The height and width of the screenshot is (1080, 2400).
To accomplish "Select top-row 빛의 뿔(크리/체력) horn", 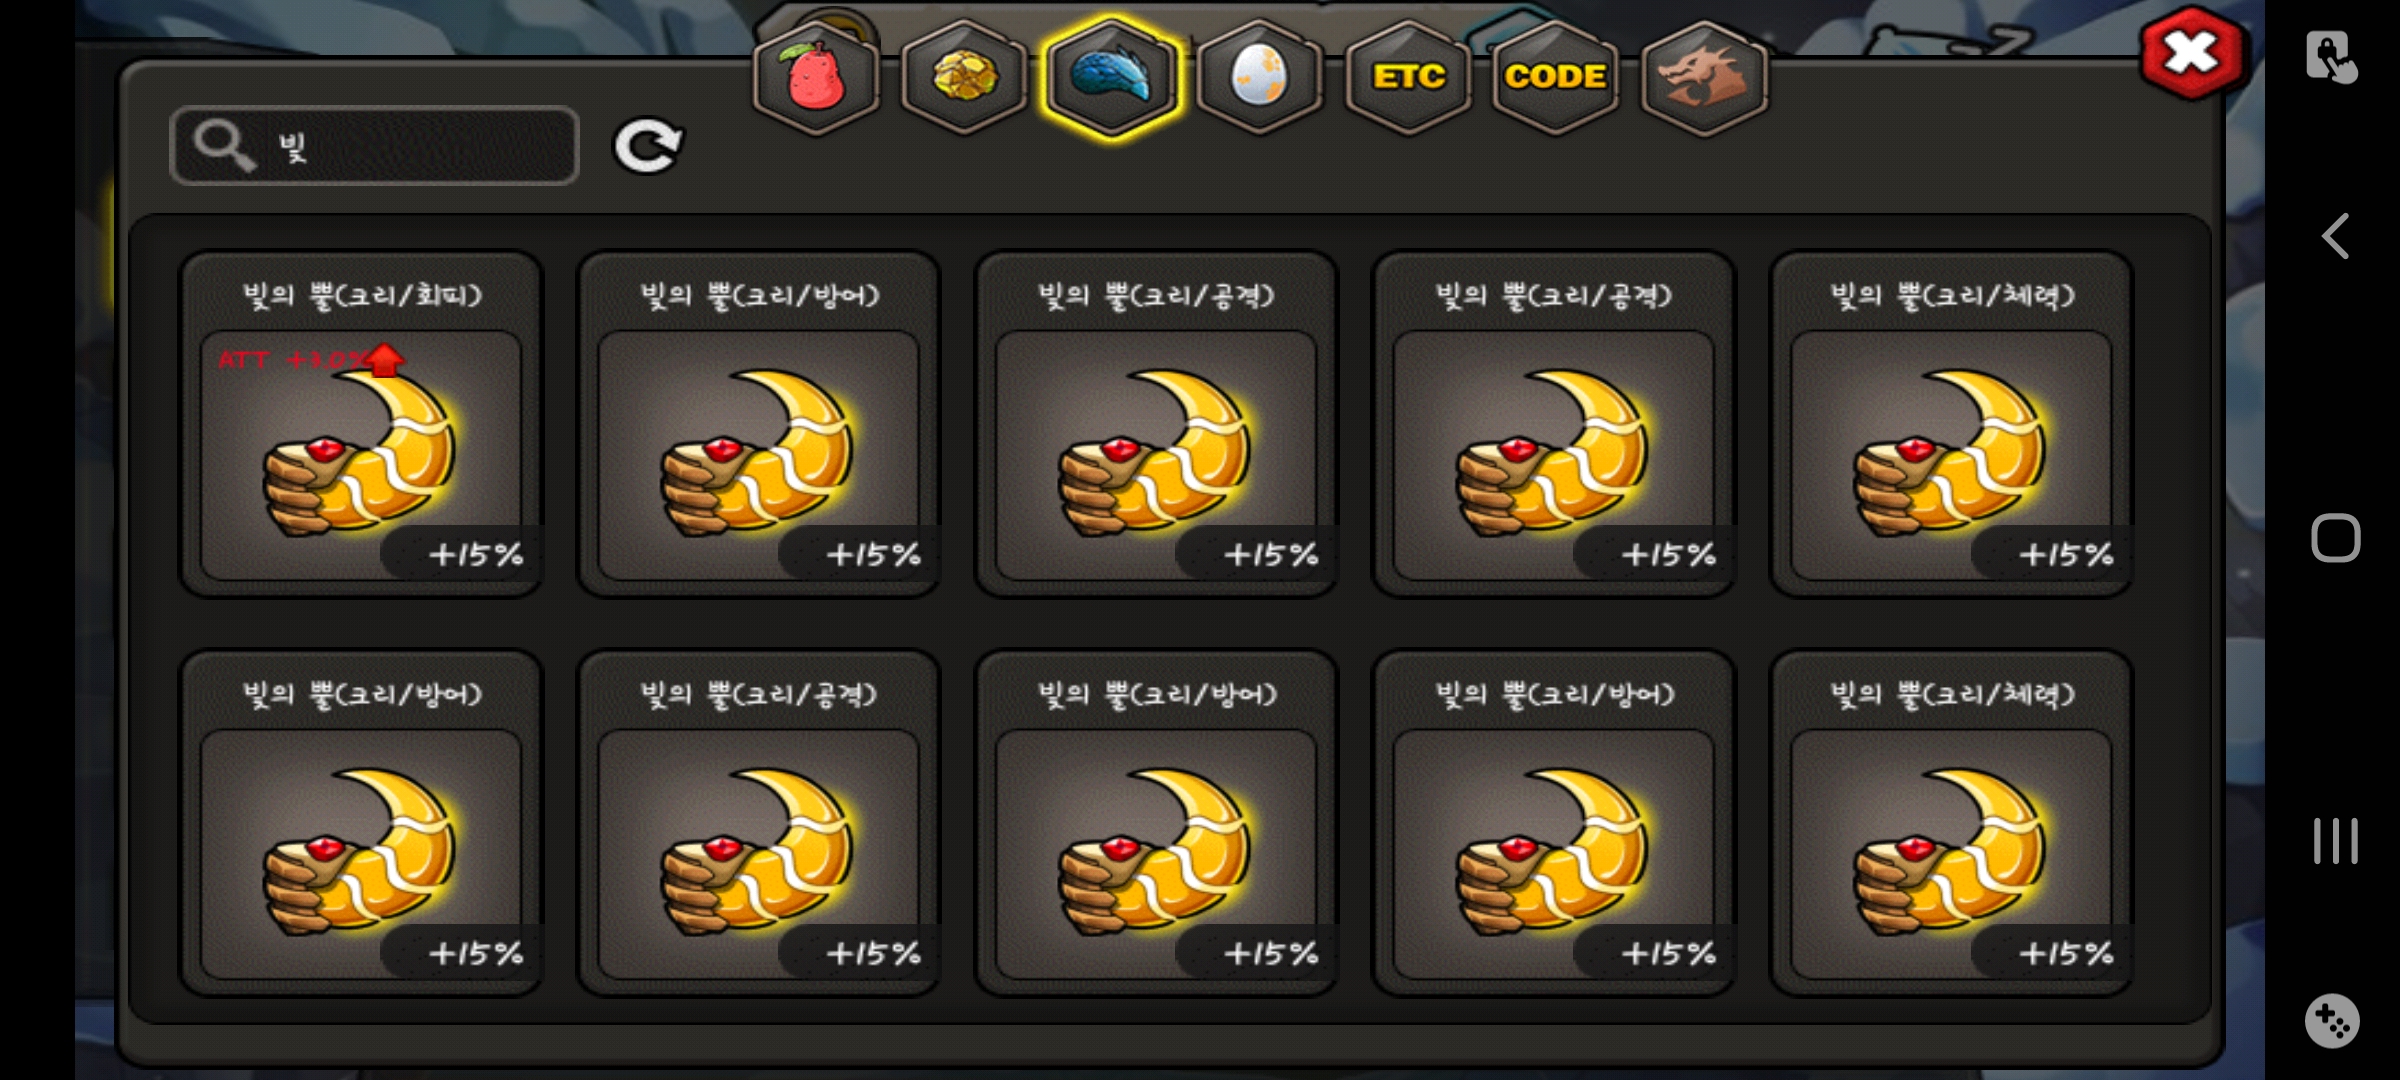I will 1951,424.
